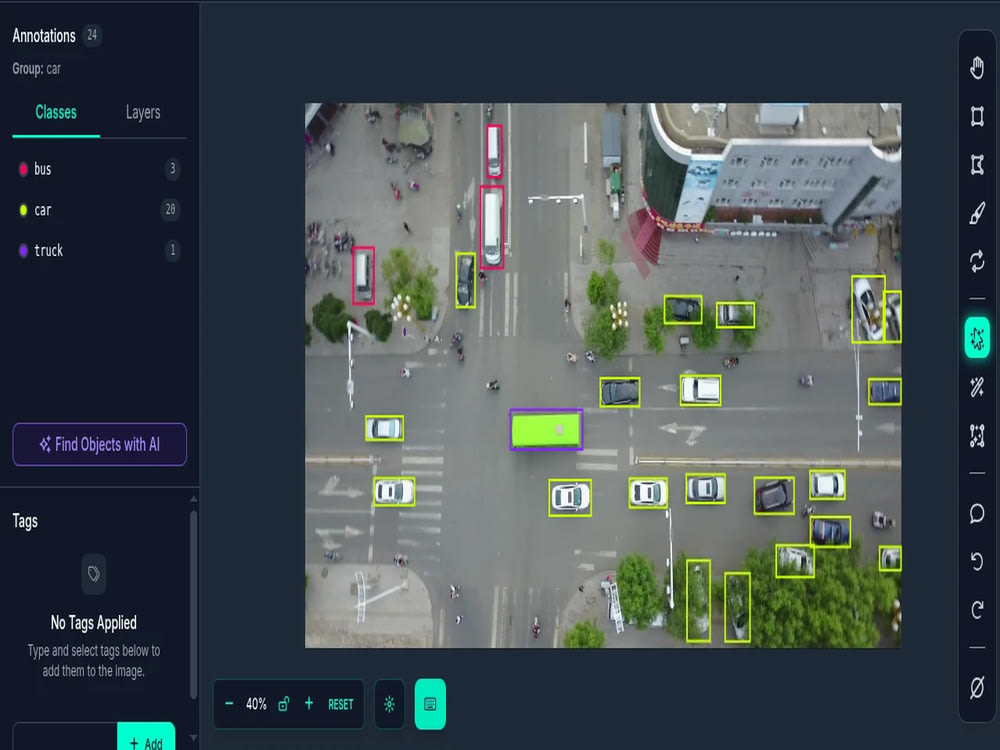Click the Annotations count badge 24
1000x750 pixels.
[92, 35]
